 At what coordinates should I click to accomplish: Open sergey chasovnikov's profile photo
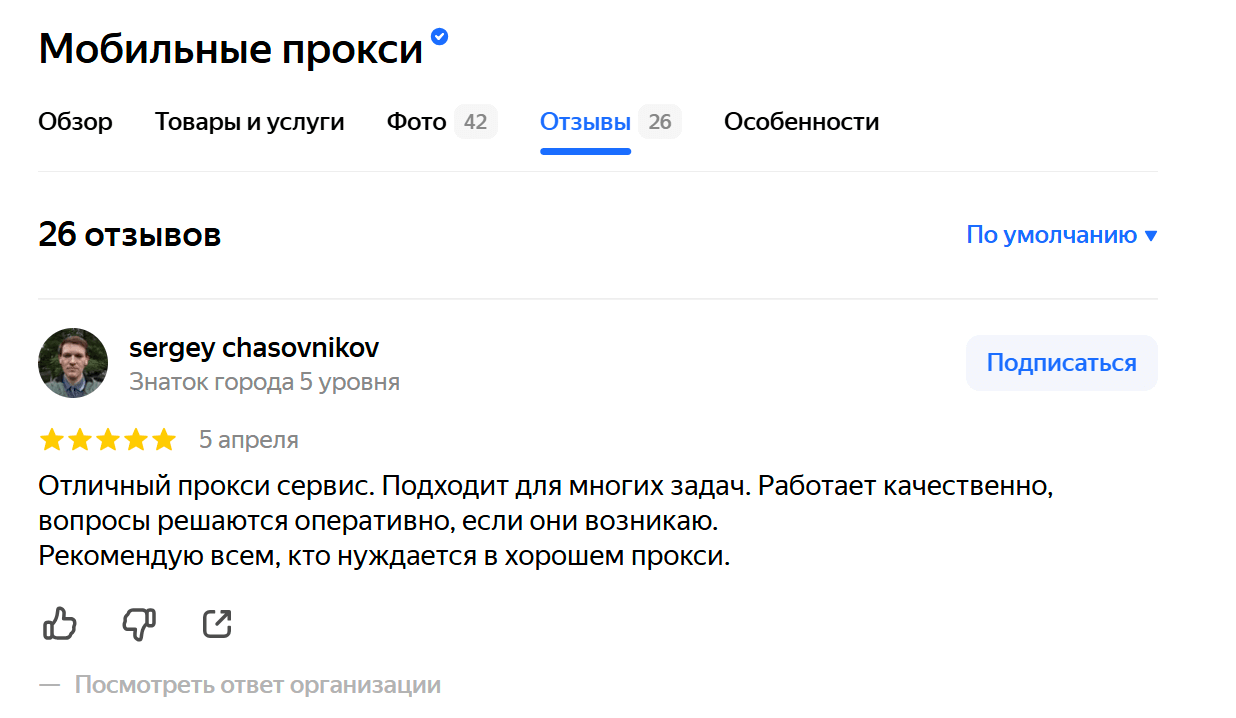[x=73, y=363]
